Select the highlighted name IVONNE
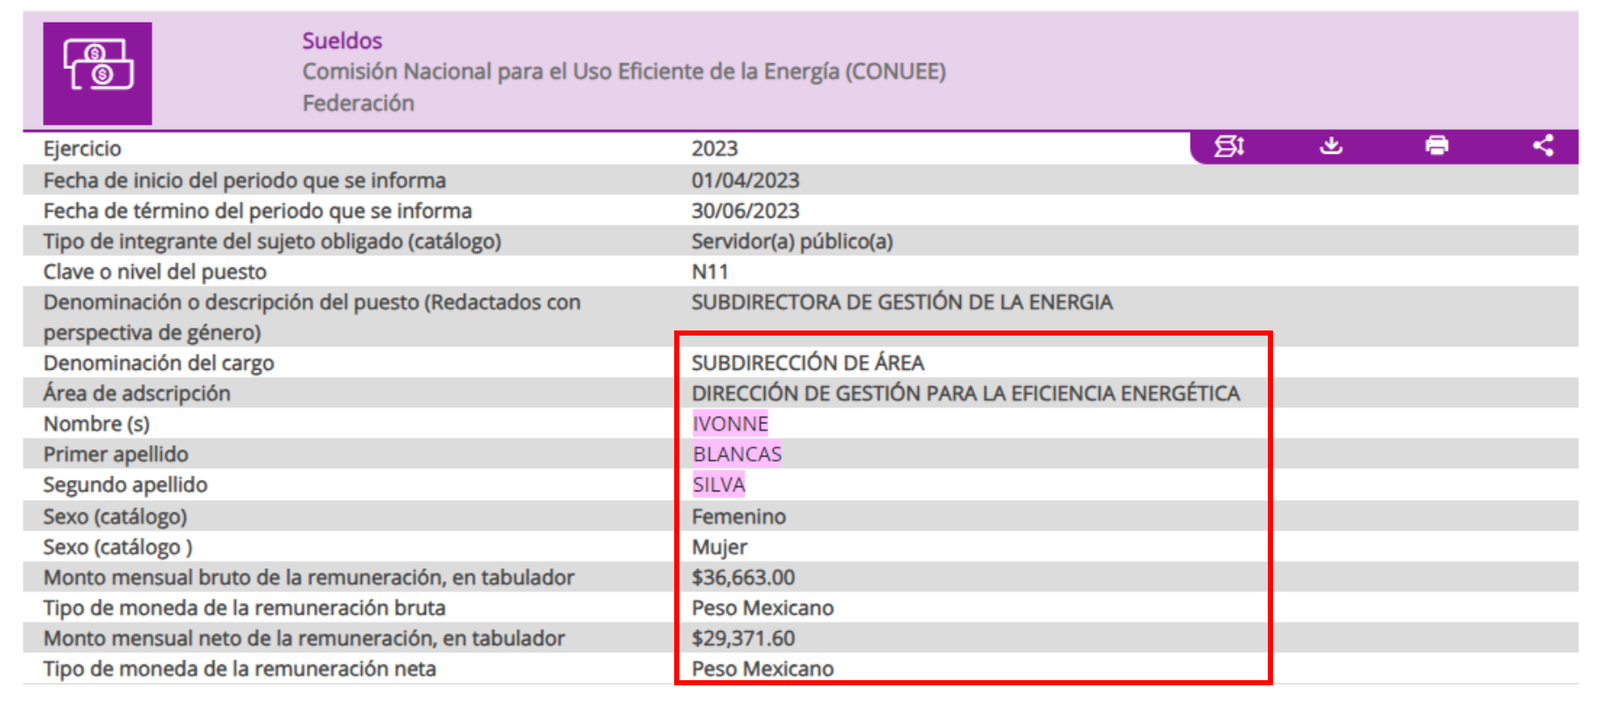Image resolution: width=1600 pixels, height=708 pixels. point(730,424)
